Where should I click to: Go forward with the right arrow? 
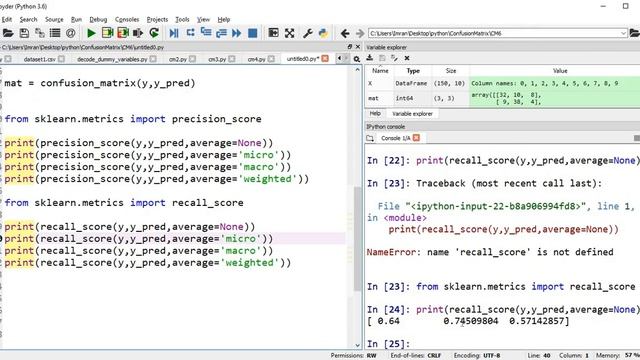point(360,33)
